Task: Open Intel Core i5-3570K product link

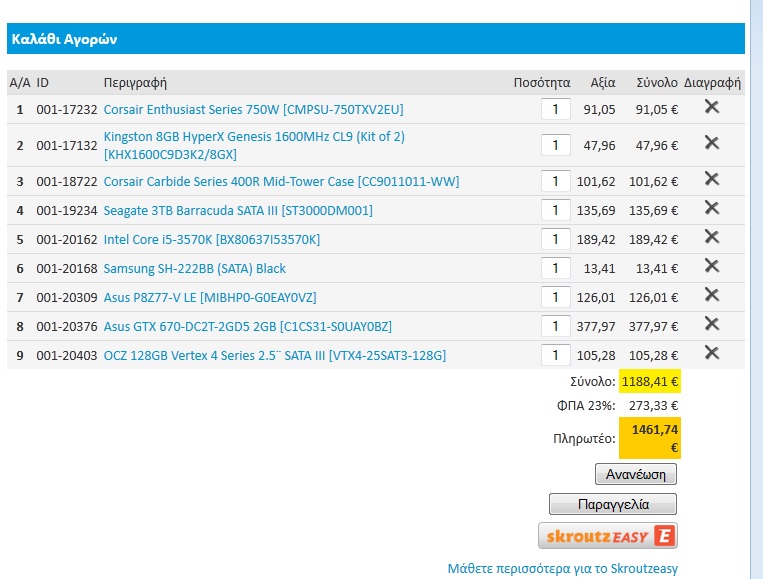Action: (212, 239)
